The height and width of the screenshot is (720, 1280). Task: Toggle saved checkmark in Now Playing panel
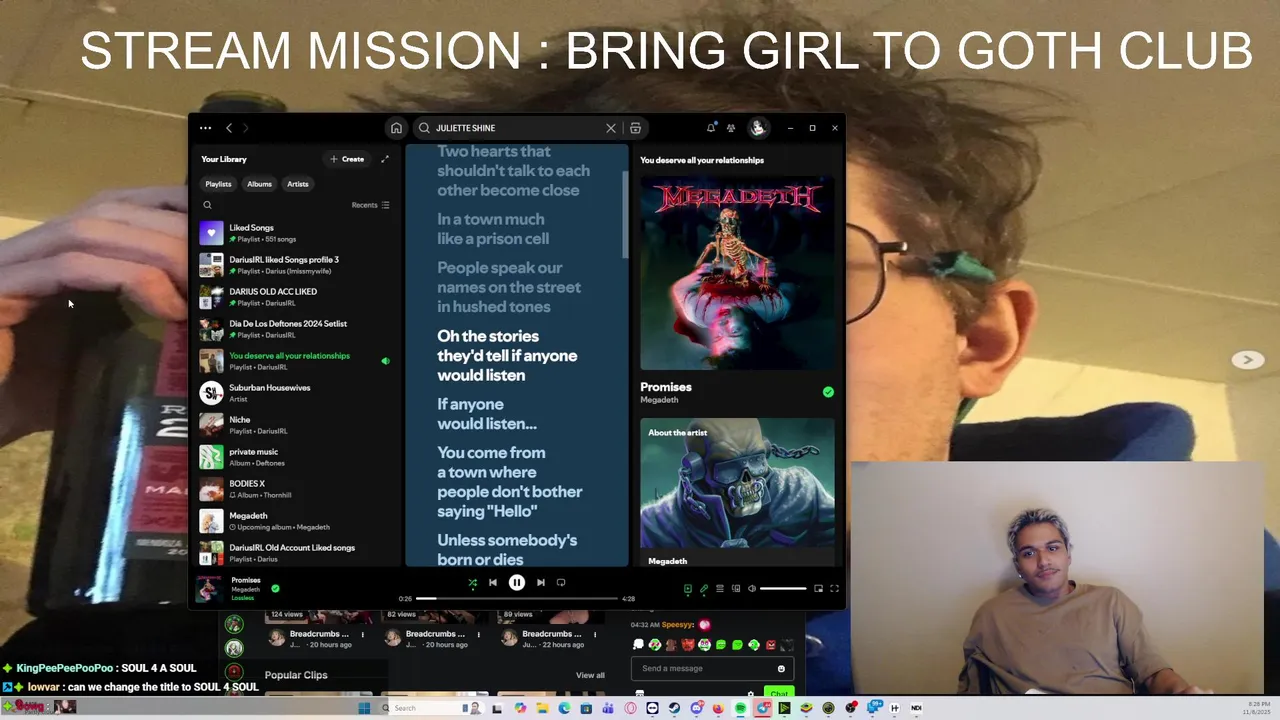pos(828,392)
